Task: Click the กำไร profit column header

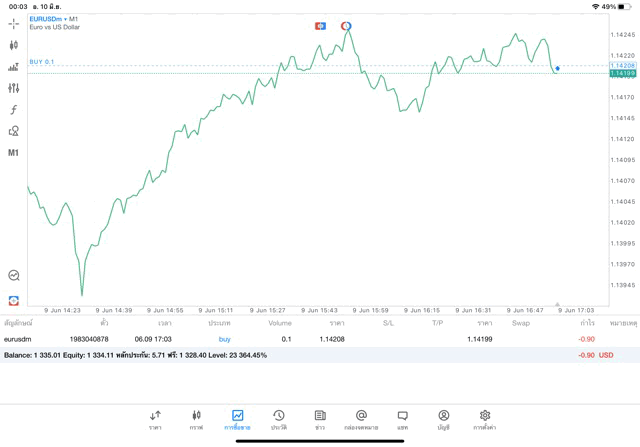Action: (x=588, y=323)
